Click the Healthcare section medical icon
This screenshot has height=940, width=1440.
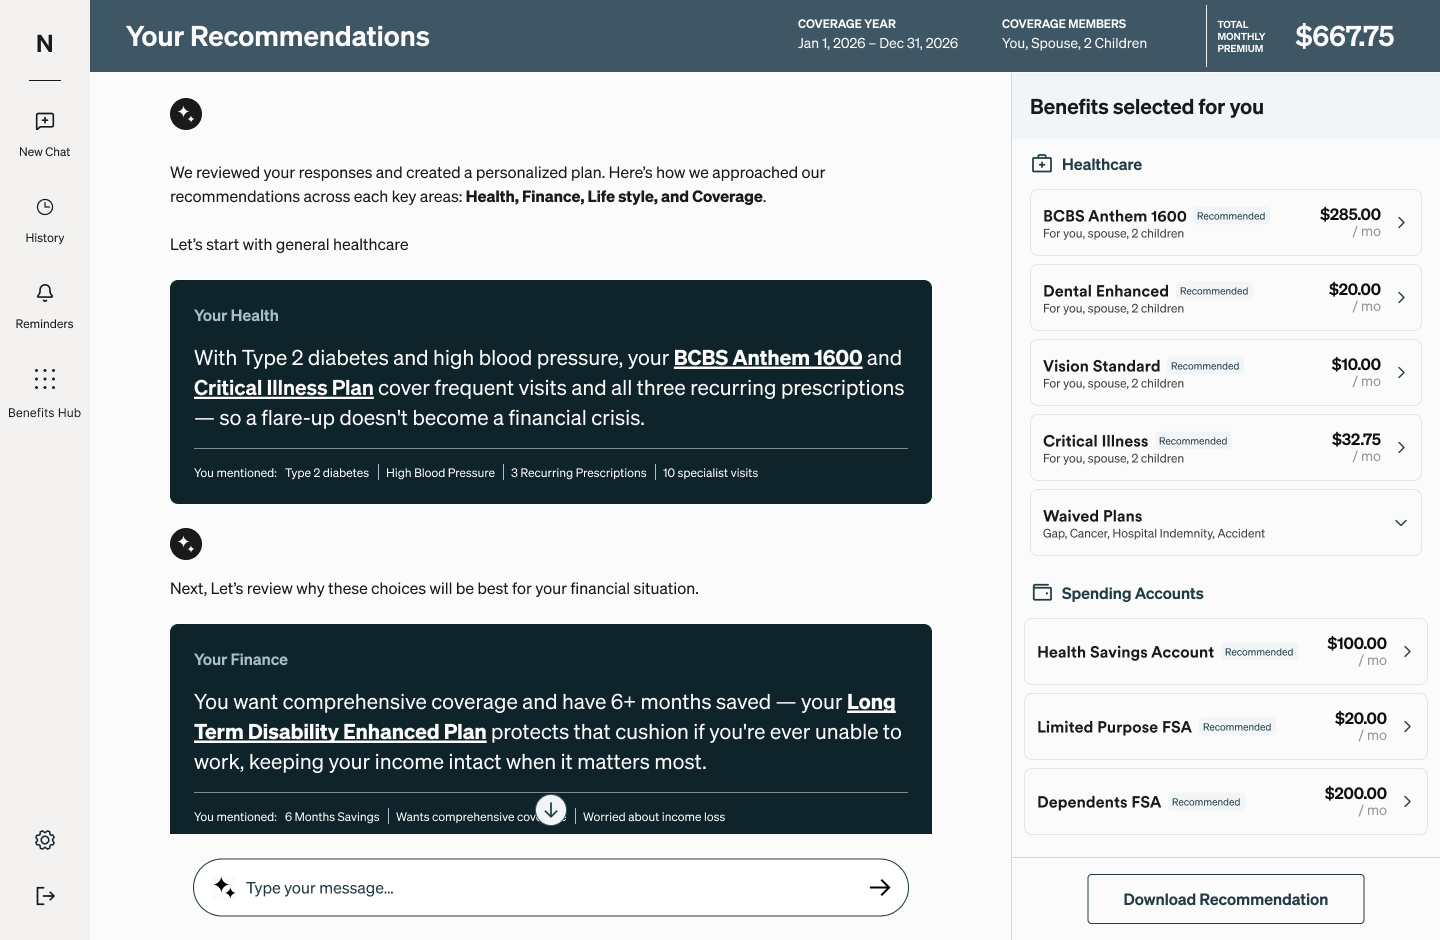point(1042,164)
